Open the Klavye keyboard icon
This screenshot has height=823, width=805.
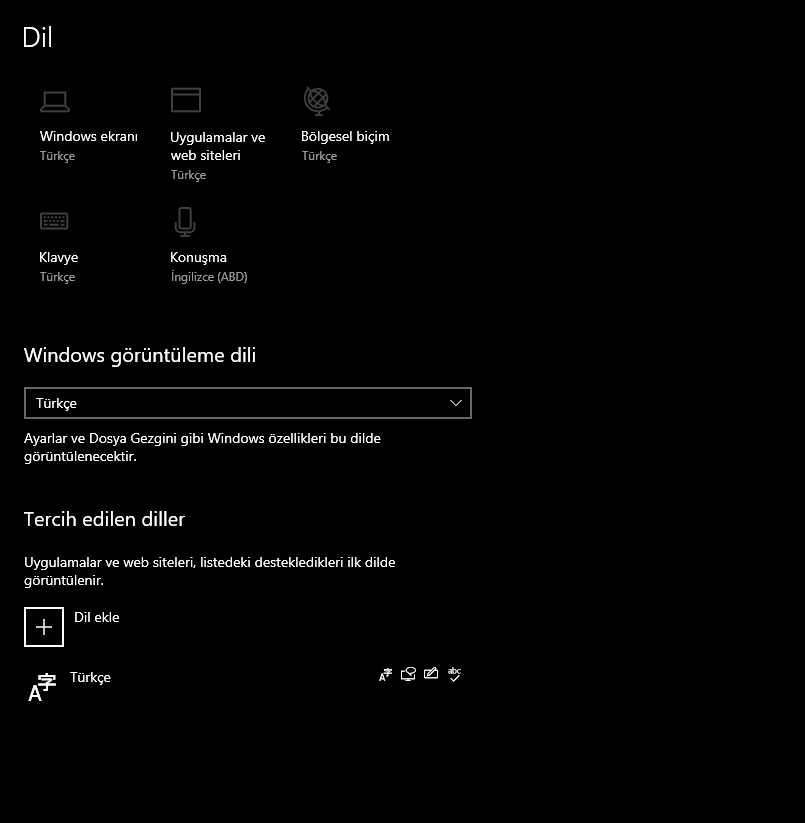tap(54, 221)
